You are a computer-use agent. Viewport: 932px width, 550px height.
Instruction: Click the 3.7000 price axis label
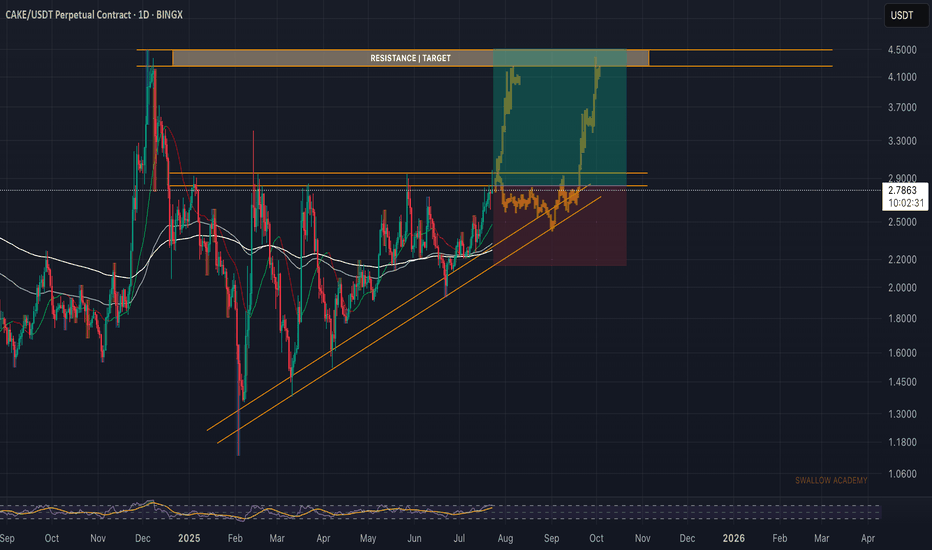(902, 108)
